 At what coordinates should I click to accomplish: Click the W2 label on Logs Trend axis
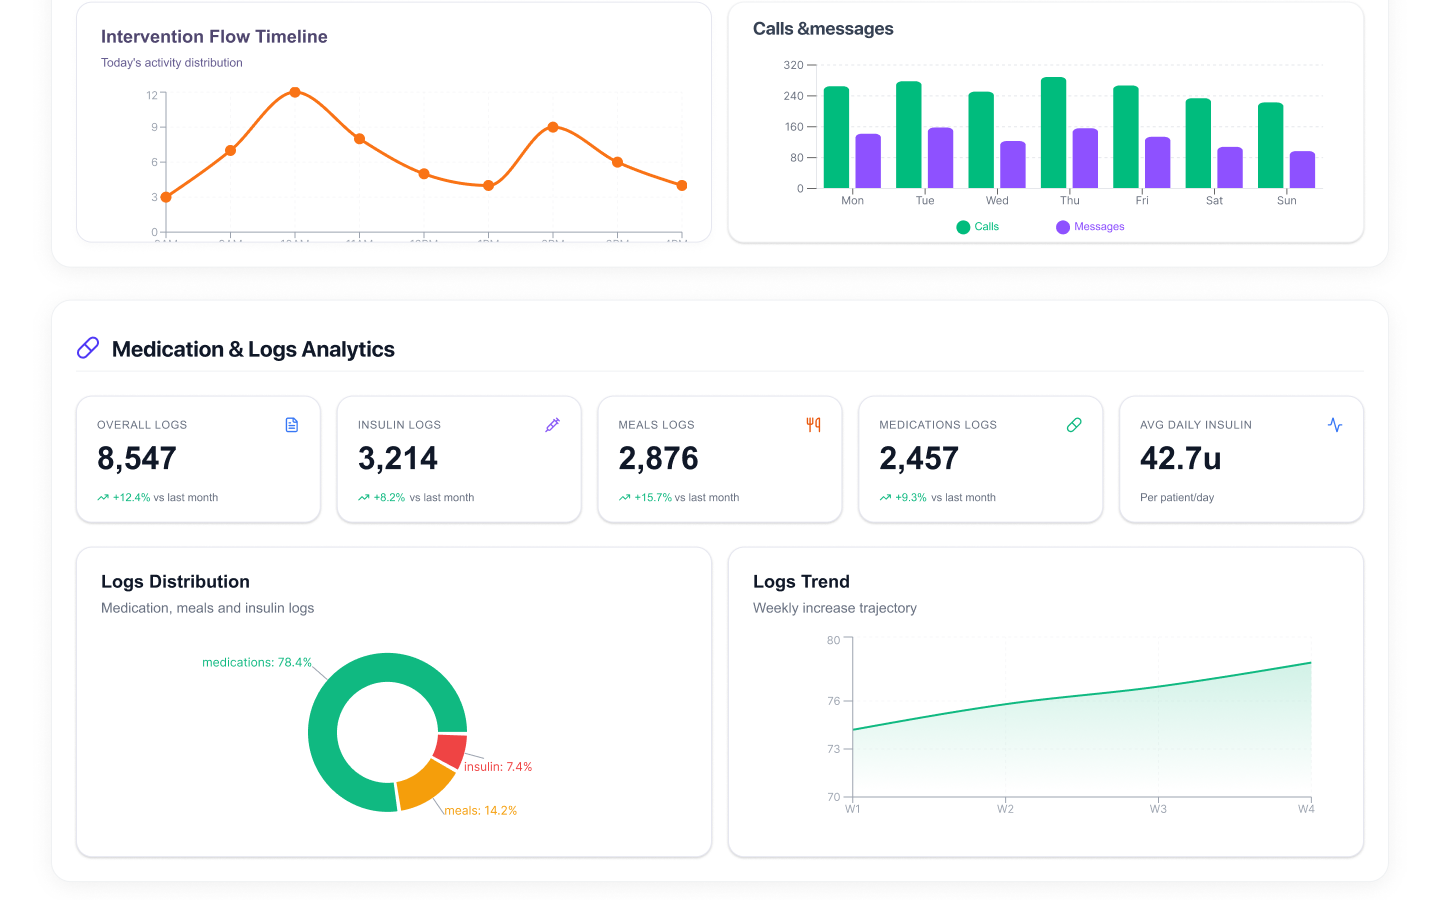click(x=1005, y=809)
